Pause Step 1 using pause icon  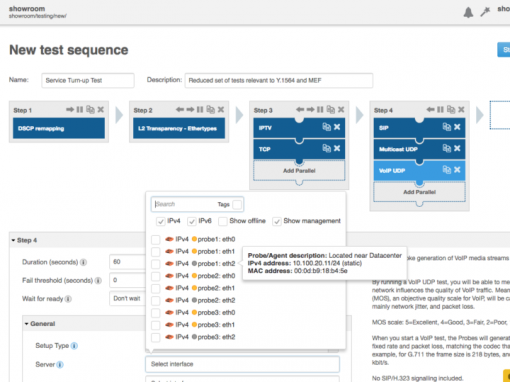tap(80, 110)
